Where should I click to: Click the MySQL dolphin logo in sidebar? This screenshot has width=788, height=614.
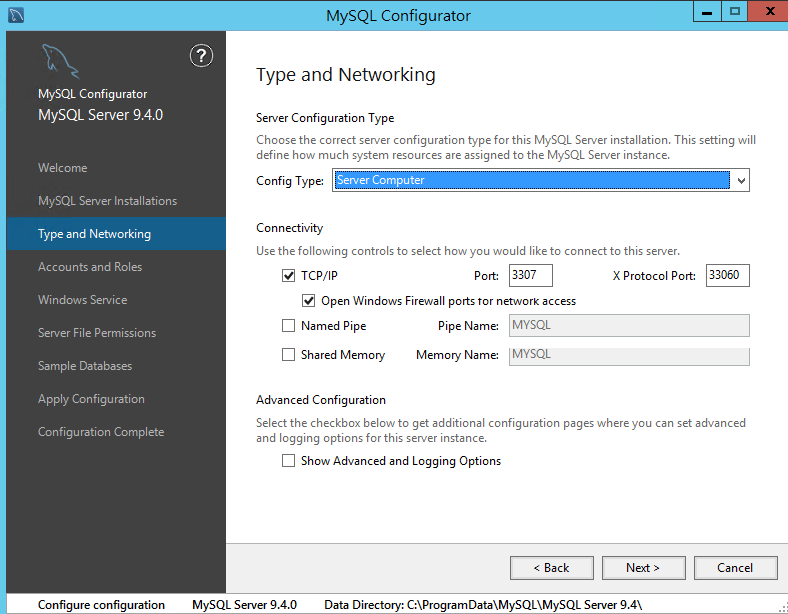click(60, 62)
